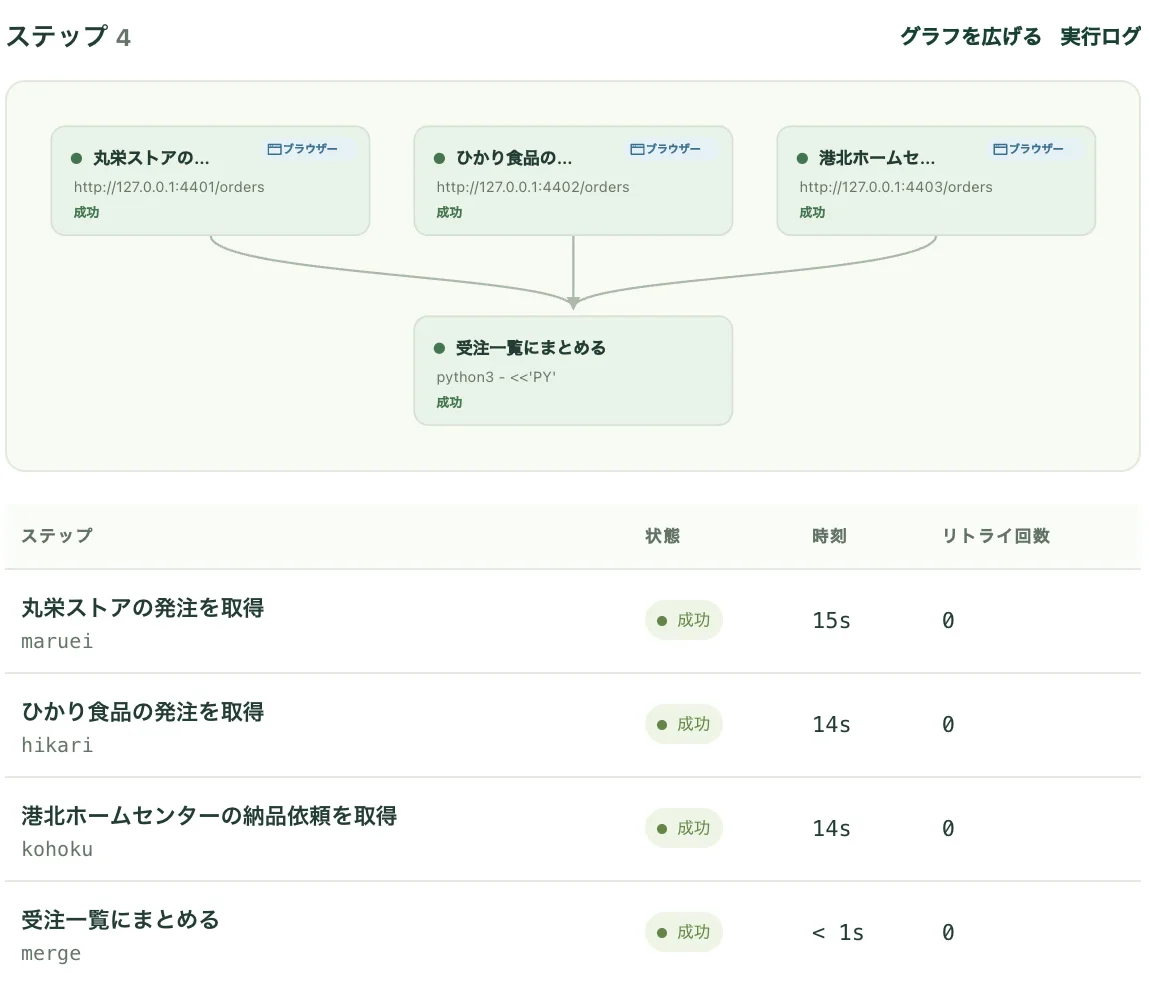Click retry count 0 in merge row
Image resolution: width=1150 pixels, height=1000 pixels.
click(x=948, y=933)
